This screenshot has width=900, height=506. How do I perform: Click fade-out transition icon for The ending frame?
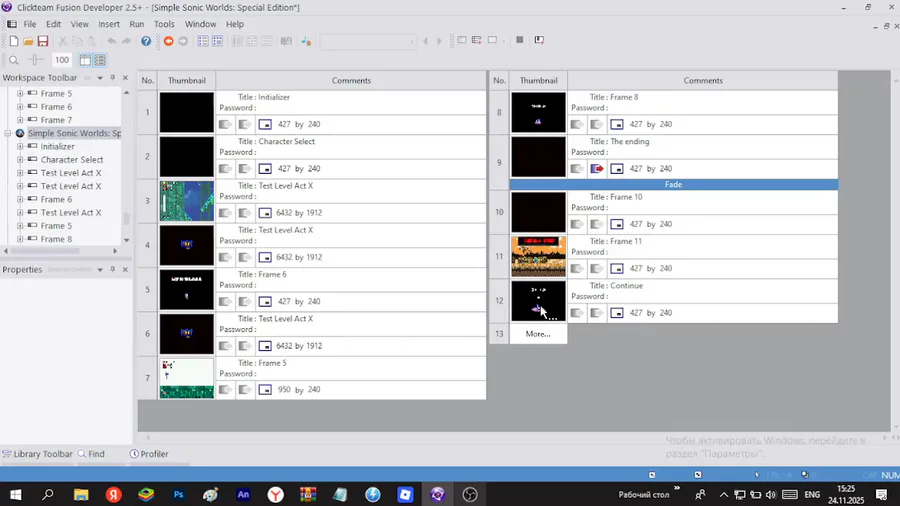597,169
